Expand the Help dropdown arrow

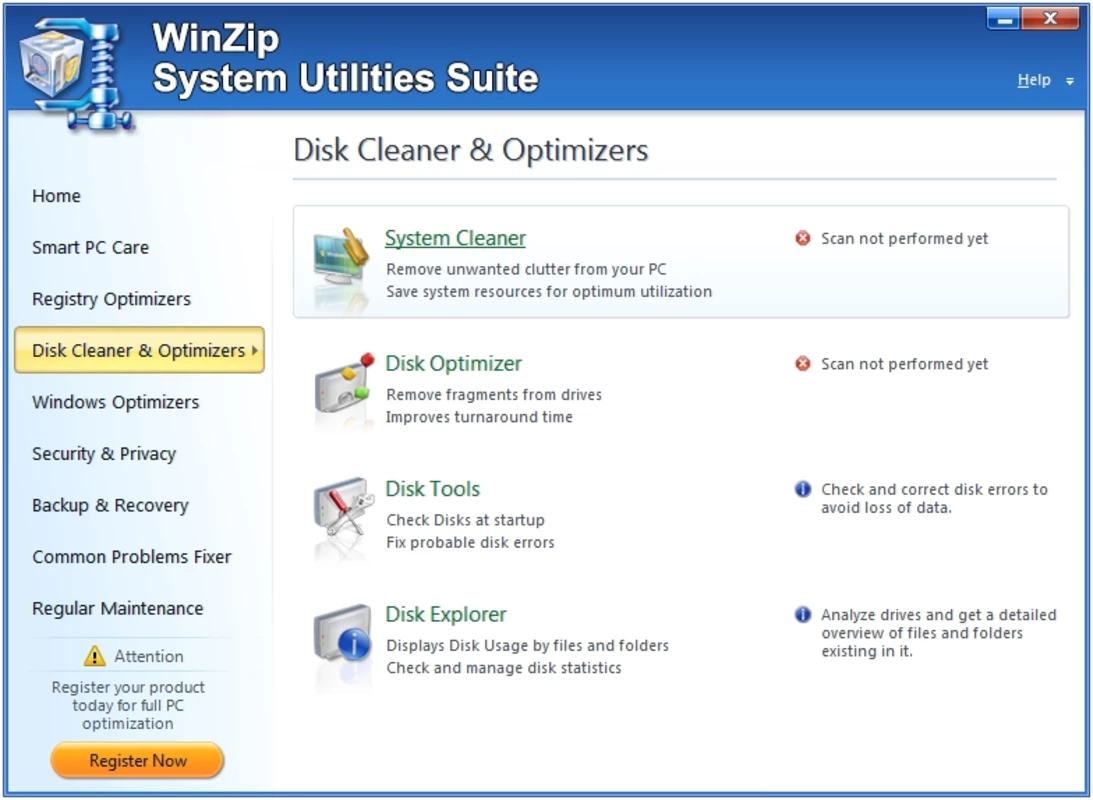[x=1070, y=82]
